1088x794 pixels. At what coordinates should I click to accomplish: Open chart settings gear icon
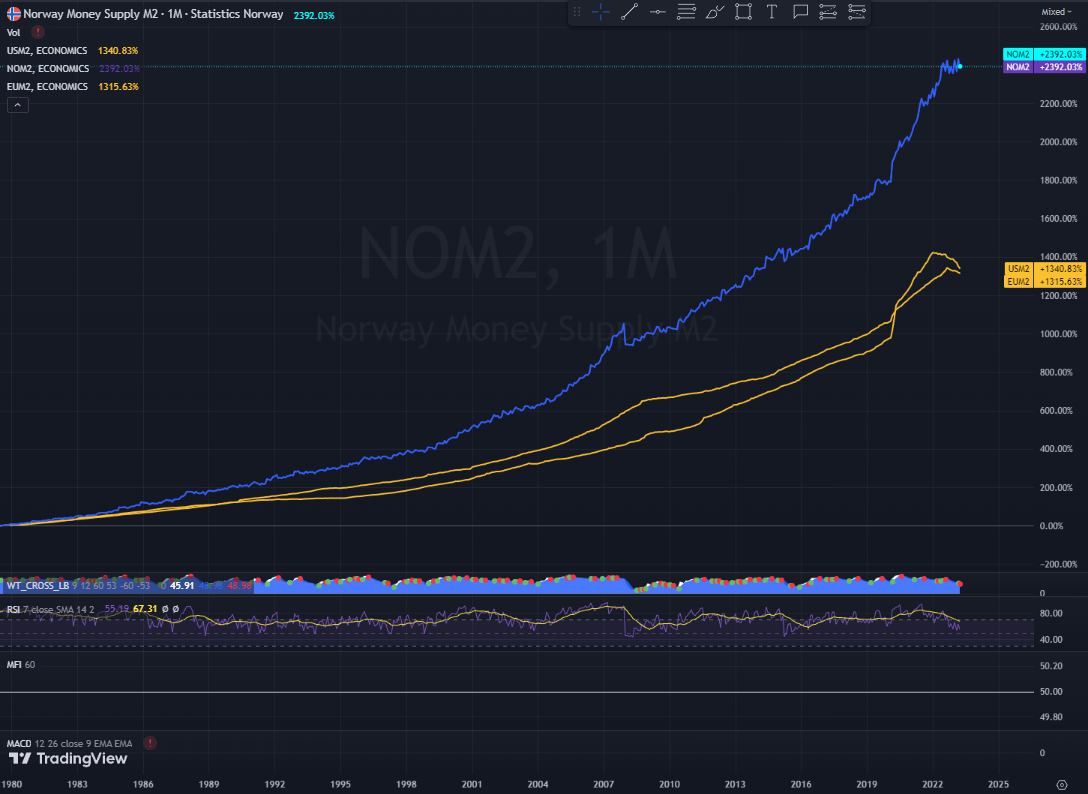1062,785
